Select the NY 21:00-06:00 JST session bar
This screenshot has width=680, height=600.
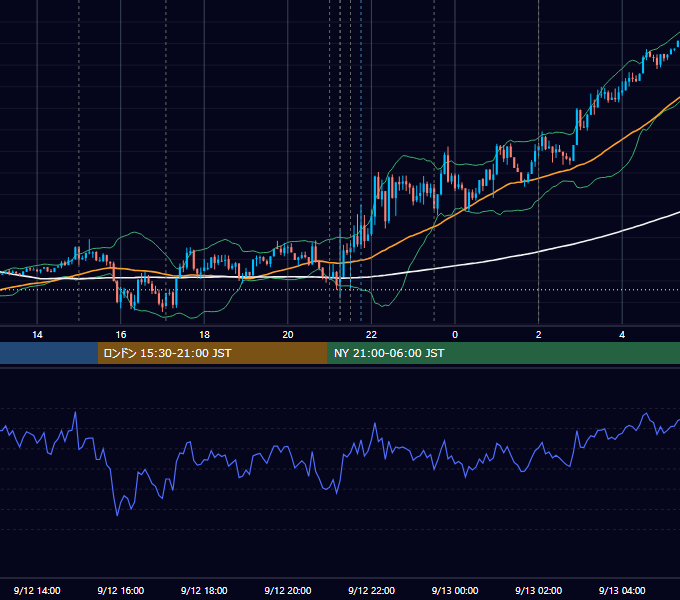503,353
